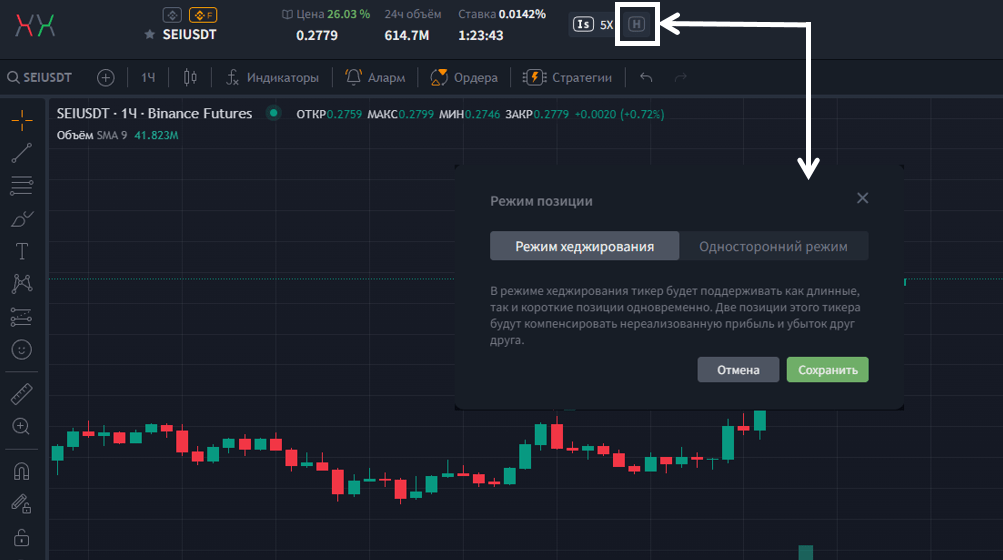Click the plus compare symbol icon

point(106,77)
